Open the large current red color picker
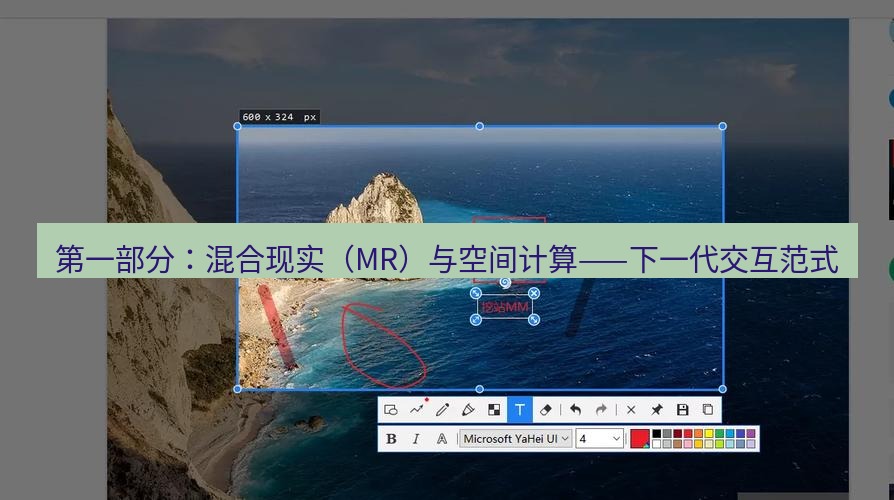Viewport: 894px width, 500px height. tap(640, 438)
